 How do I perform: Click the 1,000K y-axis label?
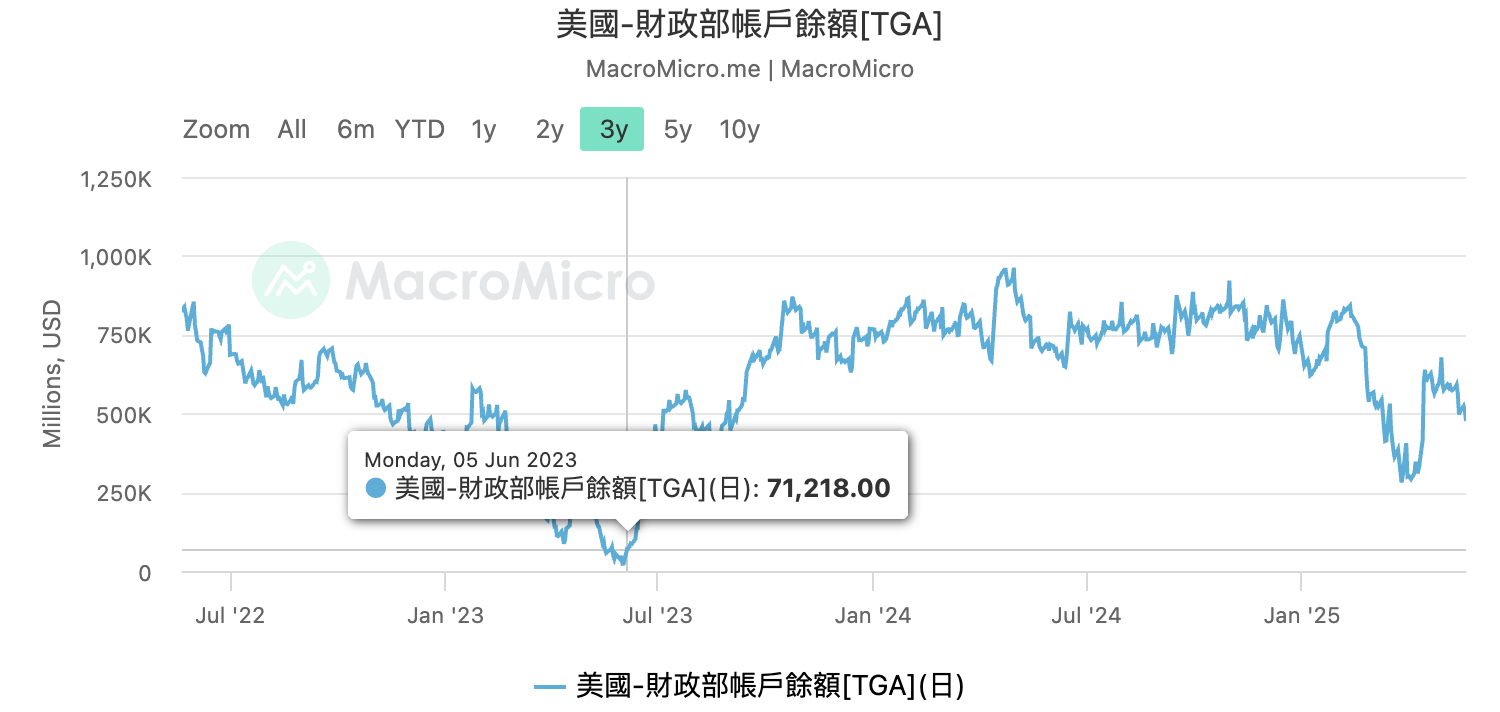point(115,258)
